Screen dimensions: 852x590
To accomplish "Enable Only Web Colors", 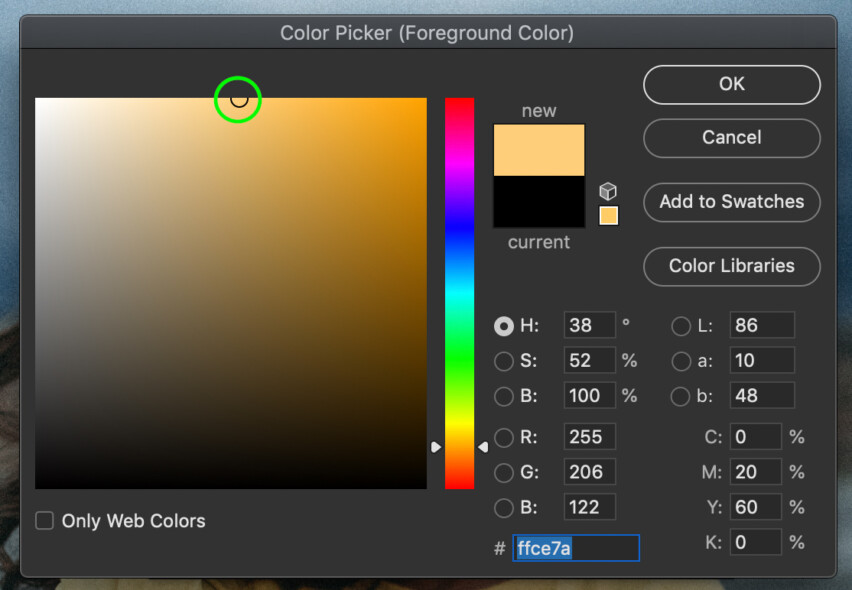I will [x=44, y=521].
